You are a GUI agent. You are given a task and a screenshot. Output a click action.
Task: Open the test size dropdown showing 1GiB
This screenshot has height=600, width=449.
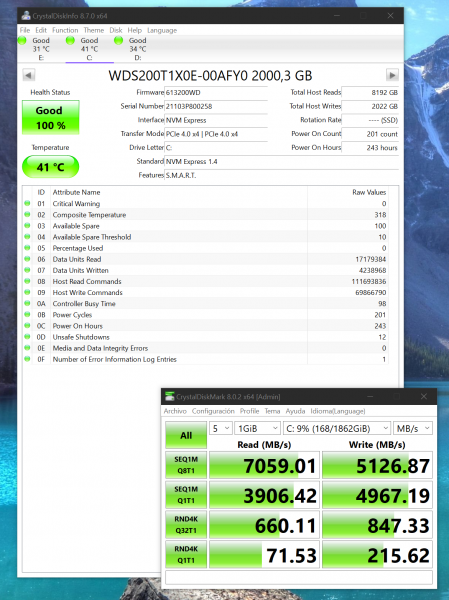[x=257, y=428]
